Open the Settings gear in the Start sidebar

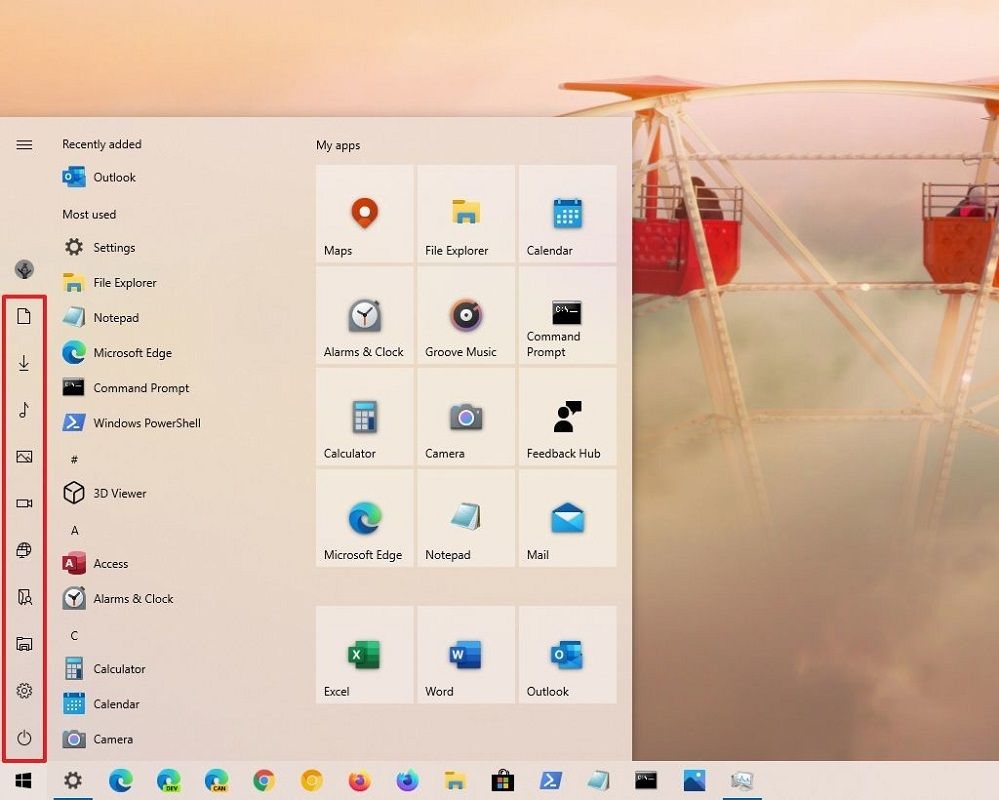click(24, 690)
